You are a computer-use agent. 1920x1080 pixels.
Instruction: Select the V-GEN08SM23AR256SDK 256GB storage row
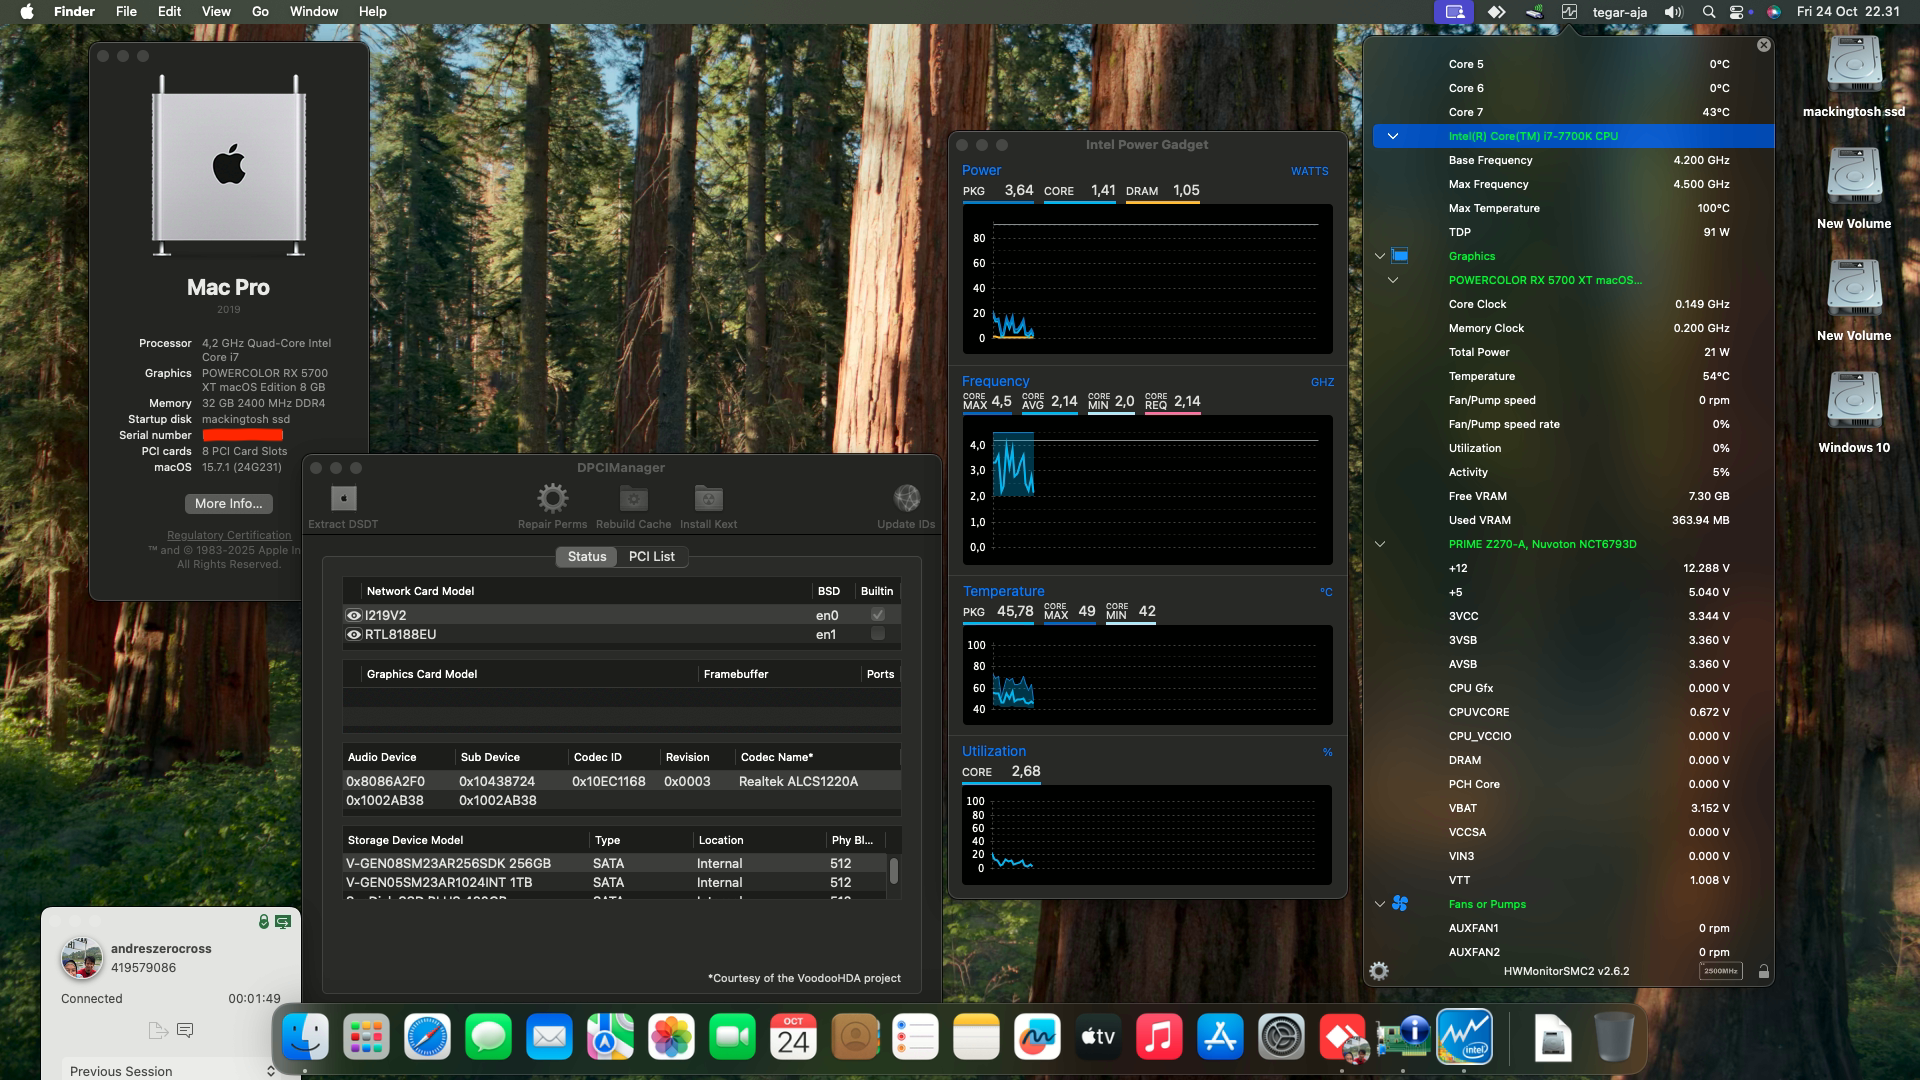(614, 863)
